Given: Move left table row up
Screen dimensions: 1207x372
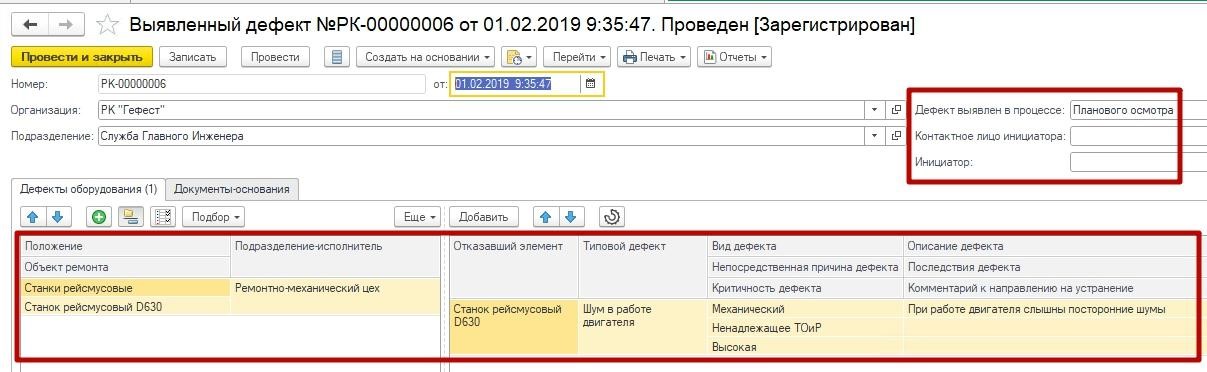Looking at the screenshot, I should [33, 216].
